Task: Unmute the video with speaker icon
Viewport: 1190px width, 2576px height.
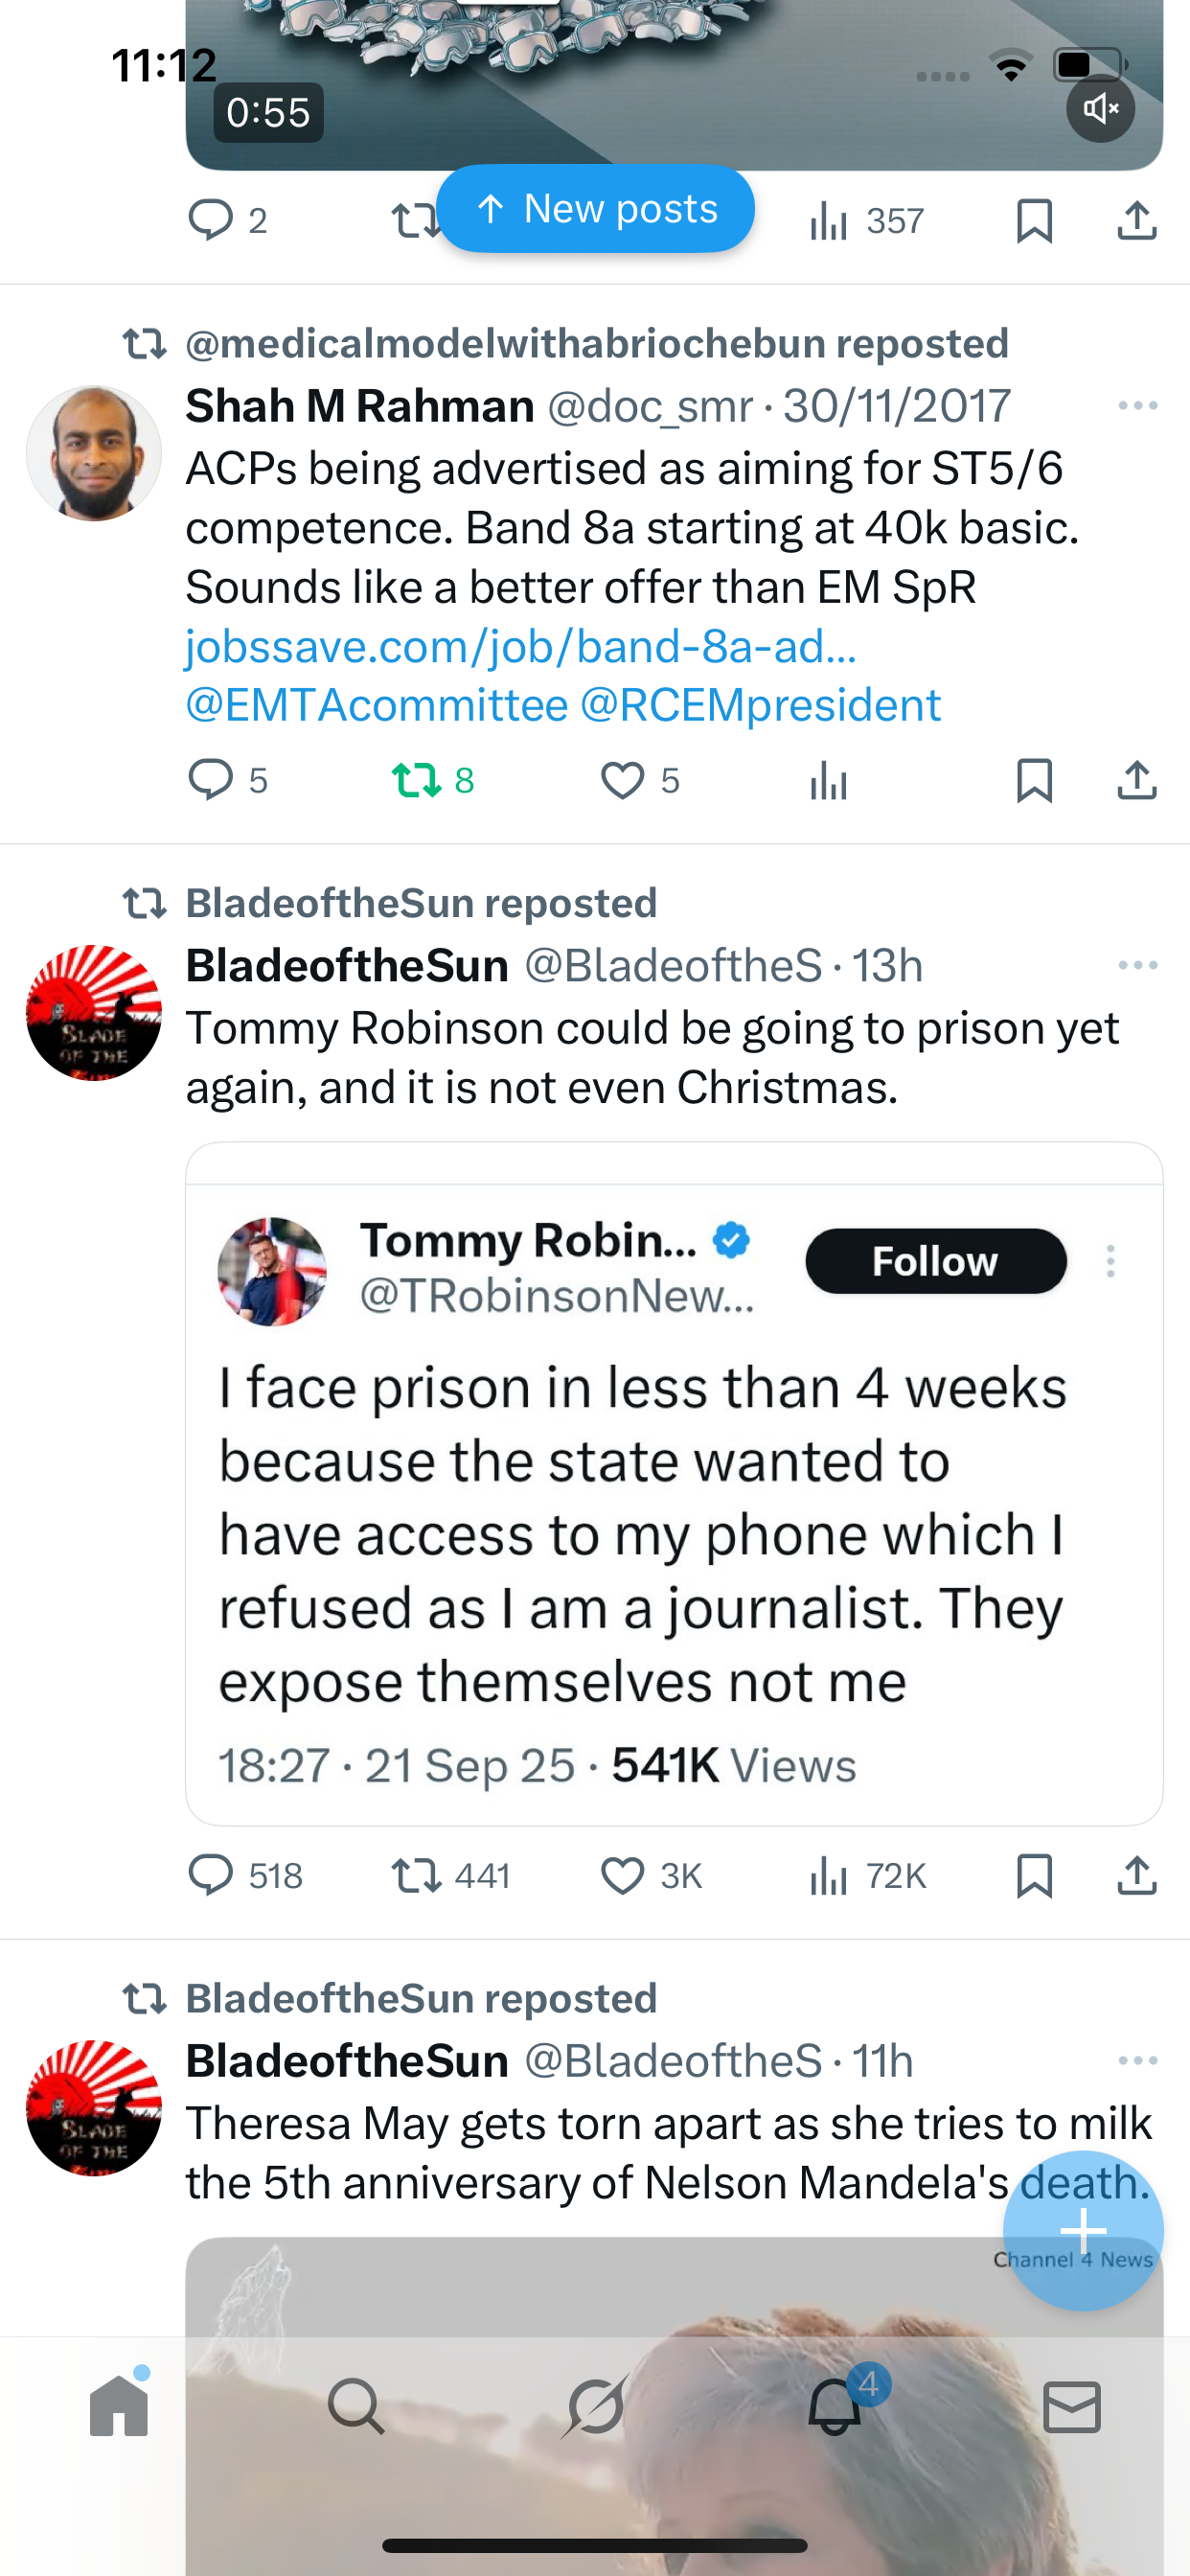Action: [x=1100, y=109]
